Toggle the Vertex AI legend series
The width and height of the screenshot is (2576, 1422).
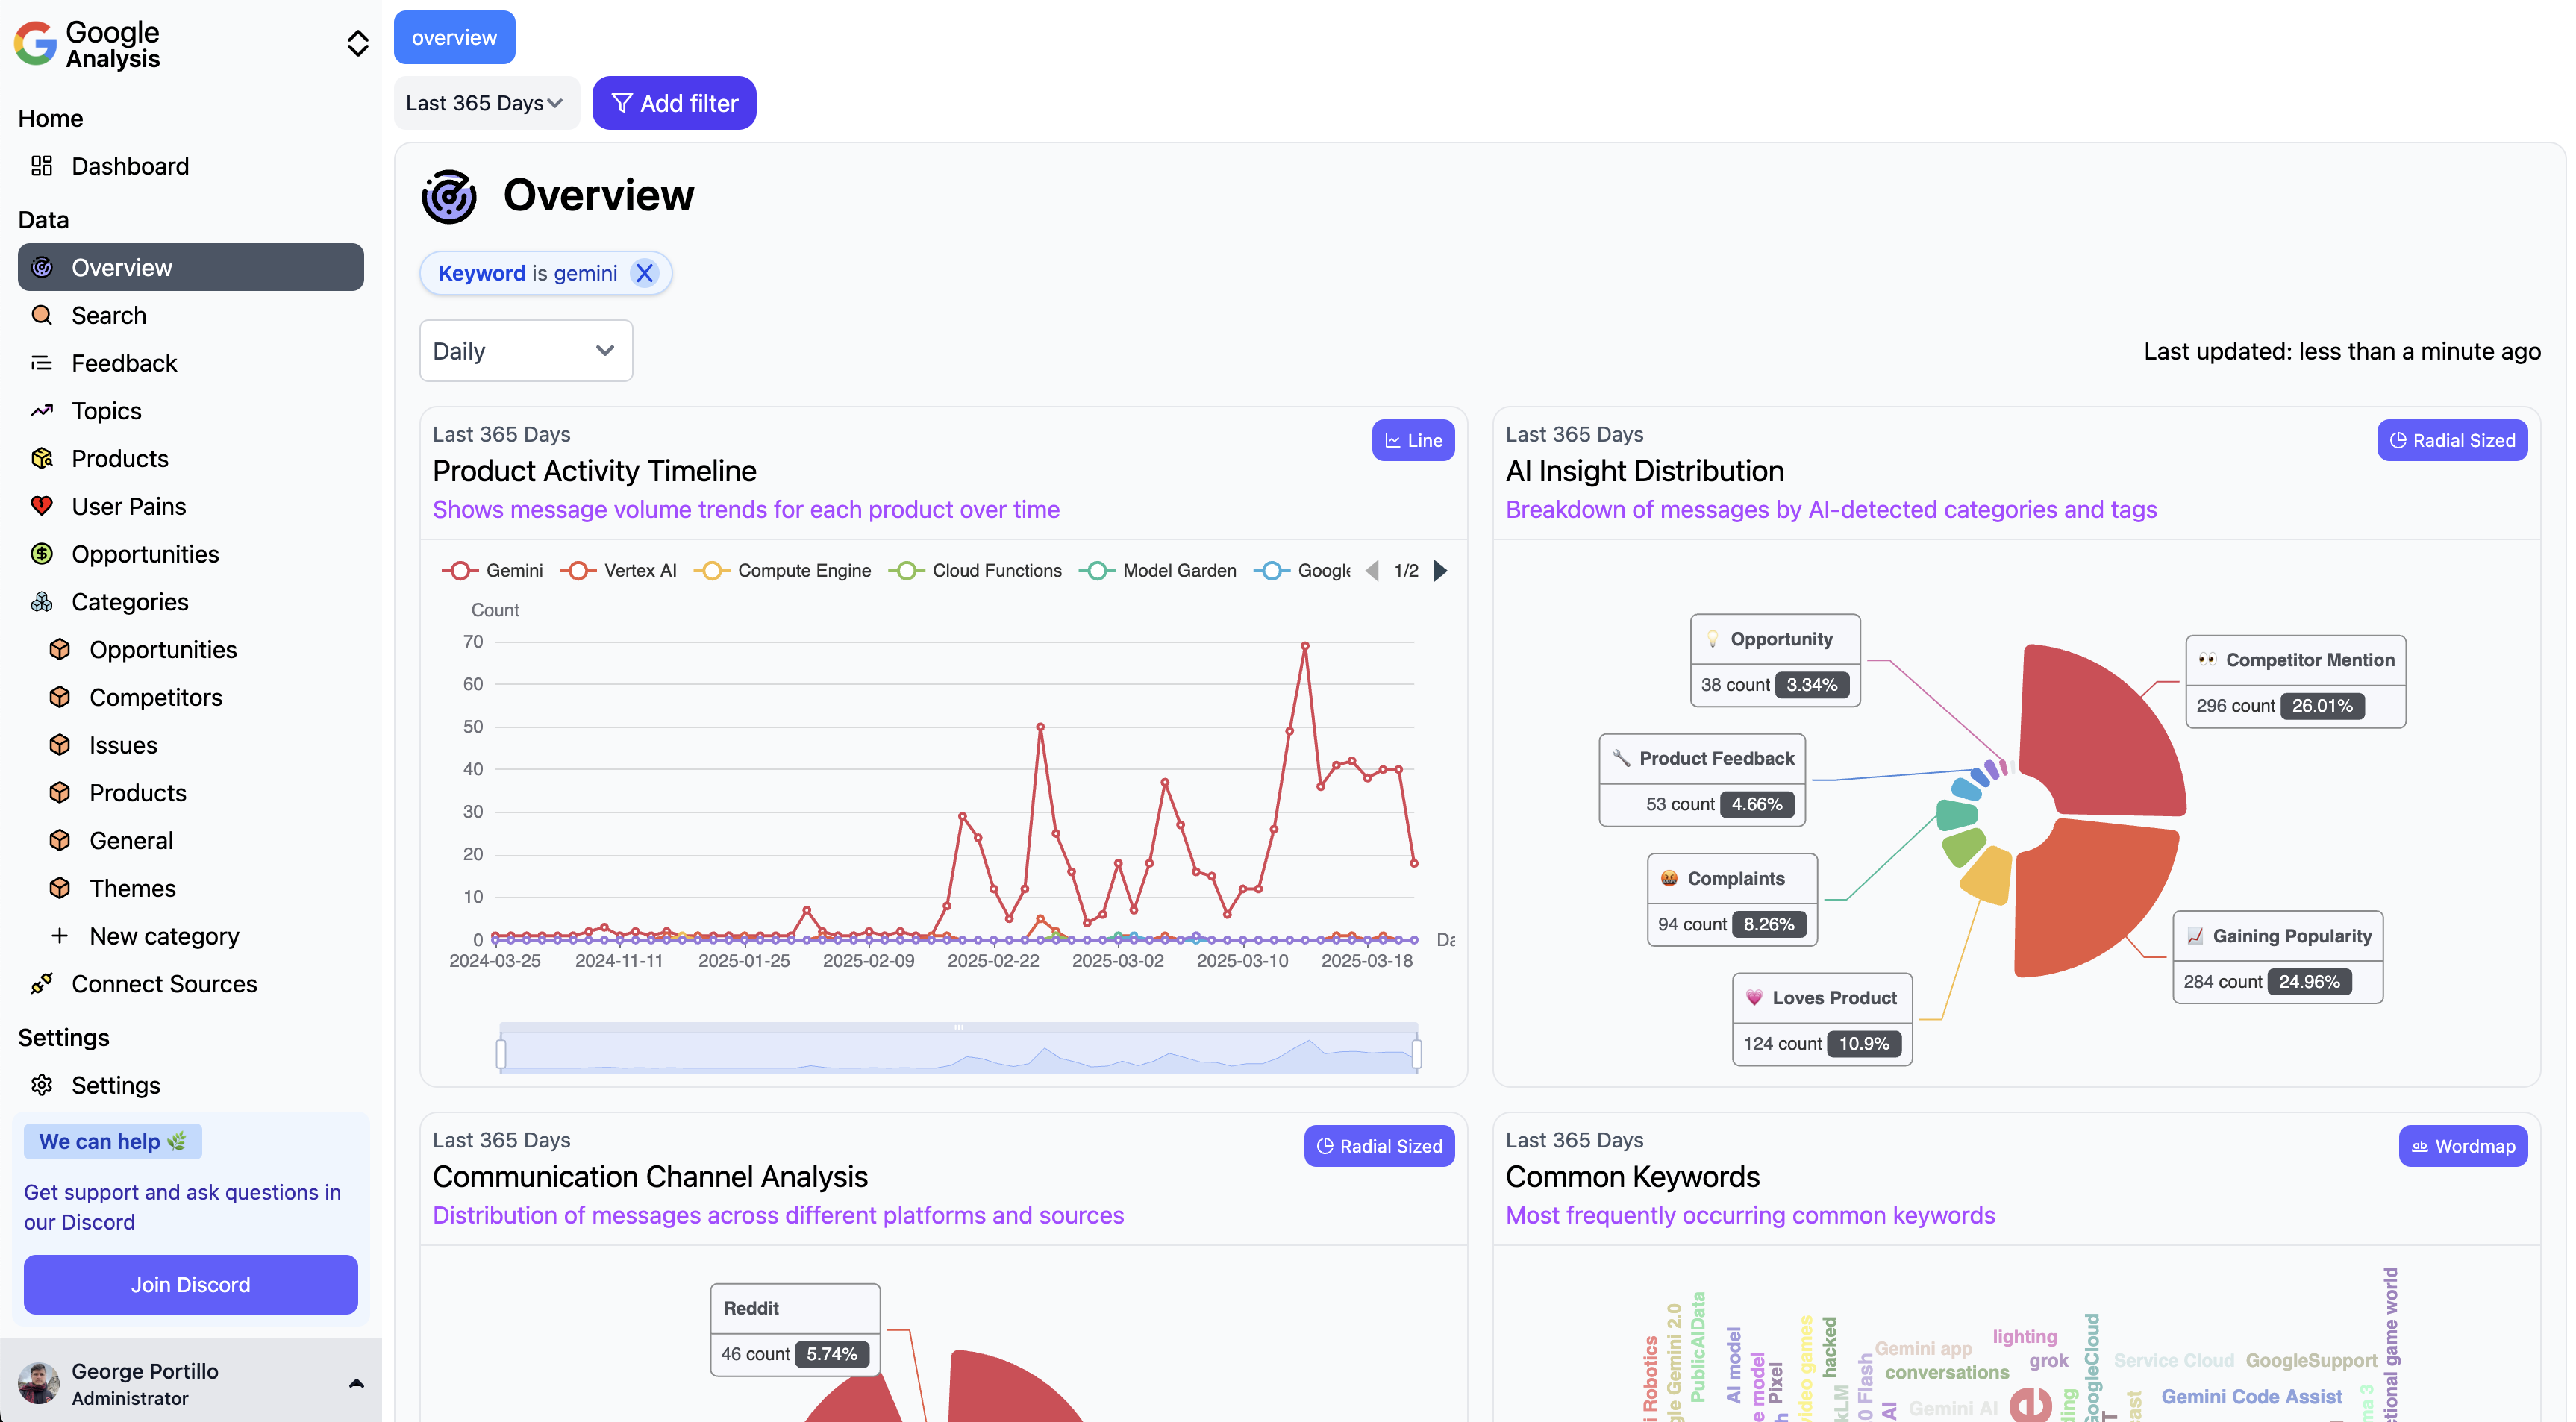point(618,571)
